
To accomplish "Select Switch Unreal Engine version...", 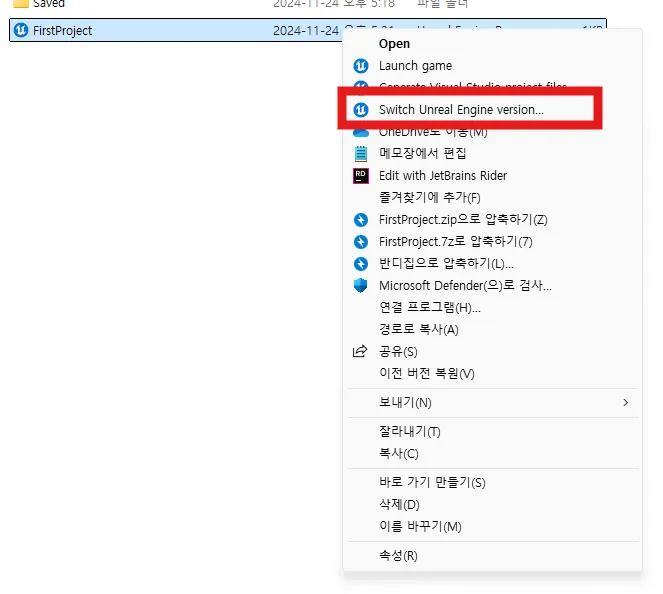I will (461, 109).
